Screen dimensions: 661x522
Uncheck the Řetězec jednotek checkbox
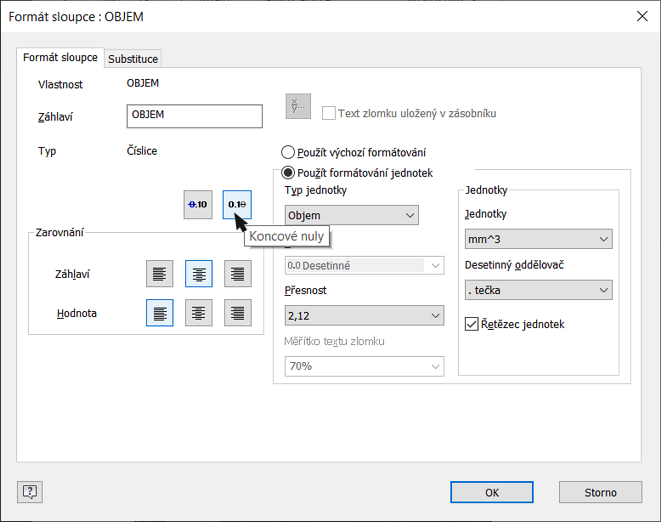coord(473,324)
